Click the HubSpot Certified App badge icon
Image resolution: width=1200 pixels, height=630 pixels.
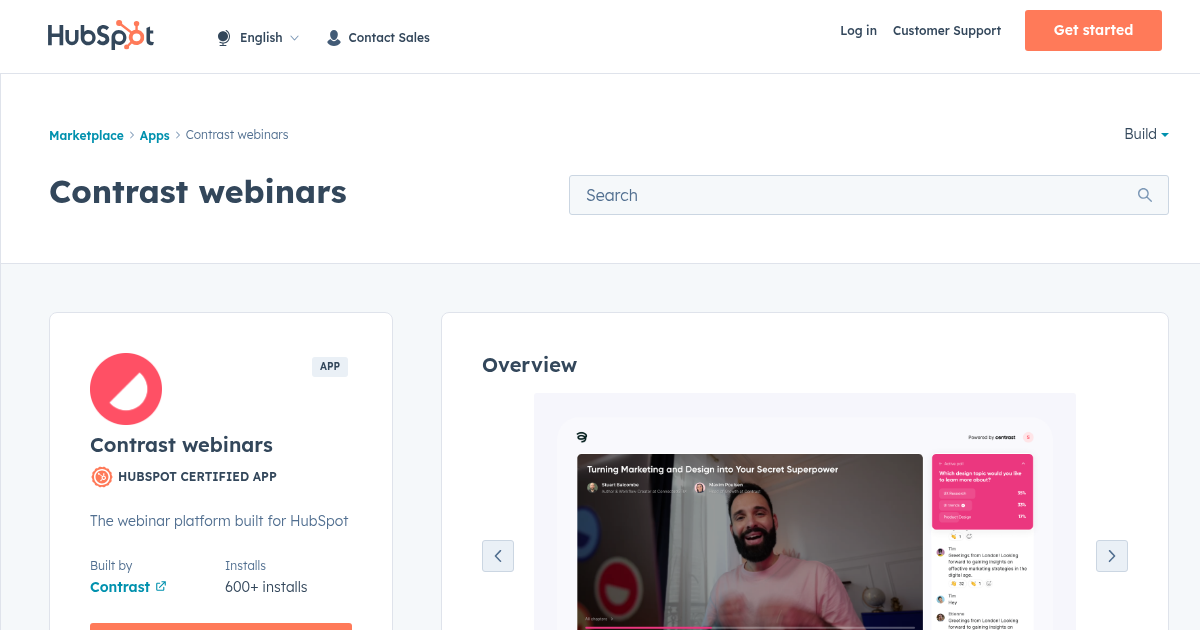[101, 477]
